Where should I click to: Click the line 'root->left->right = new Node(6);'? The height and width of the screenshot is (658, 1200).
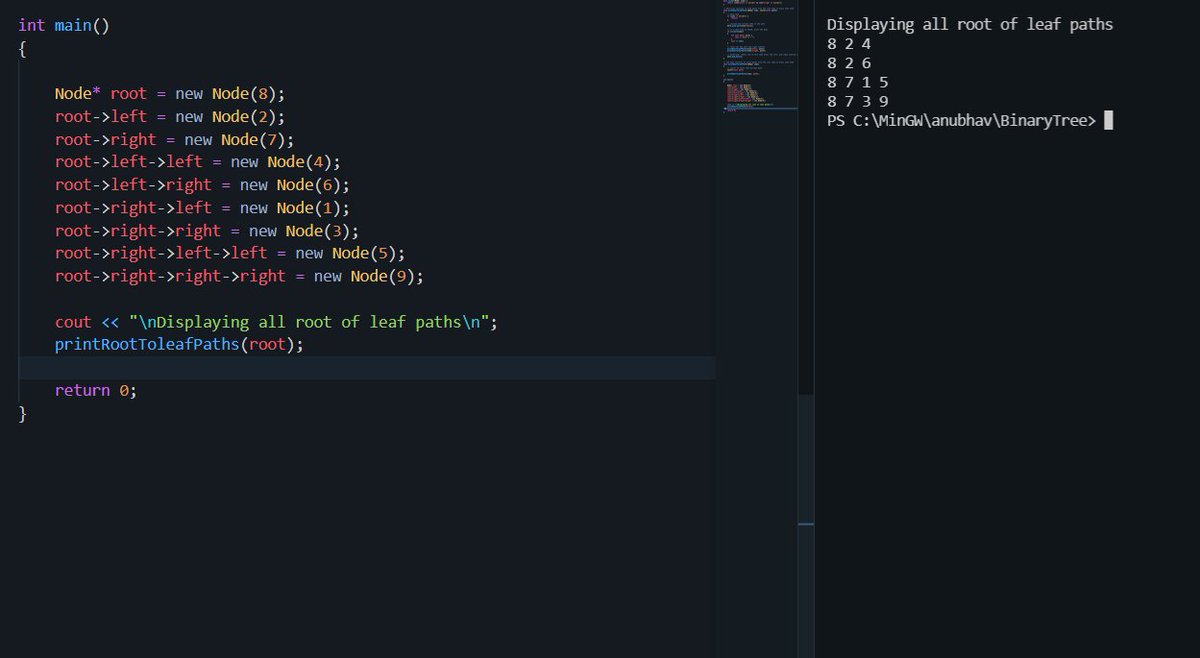click(203, 185)
